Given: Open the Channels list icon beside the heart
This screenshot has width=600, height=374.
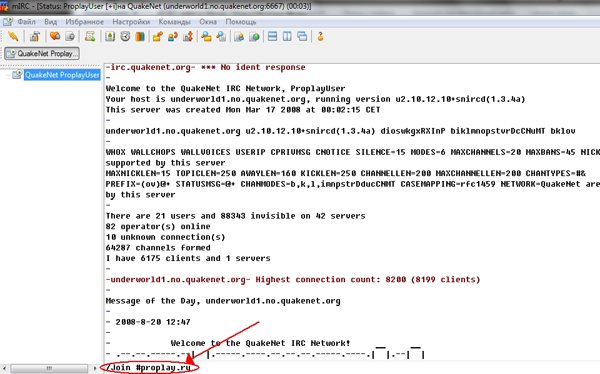Looking at the screenshot, I should [70, 36].
